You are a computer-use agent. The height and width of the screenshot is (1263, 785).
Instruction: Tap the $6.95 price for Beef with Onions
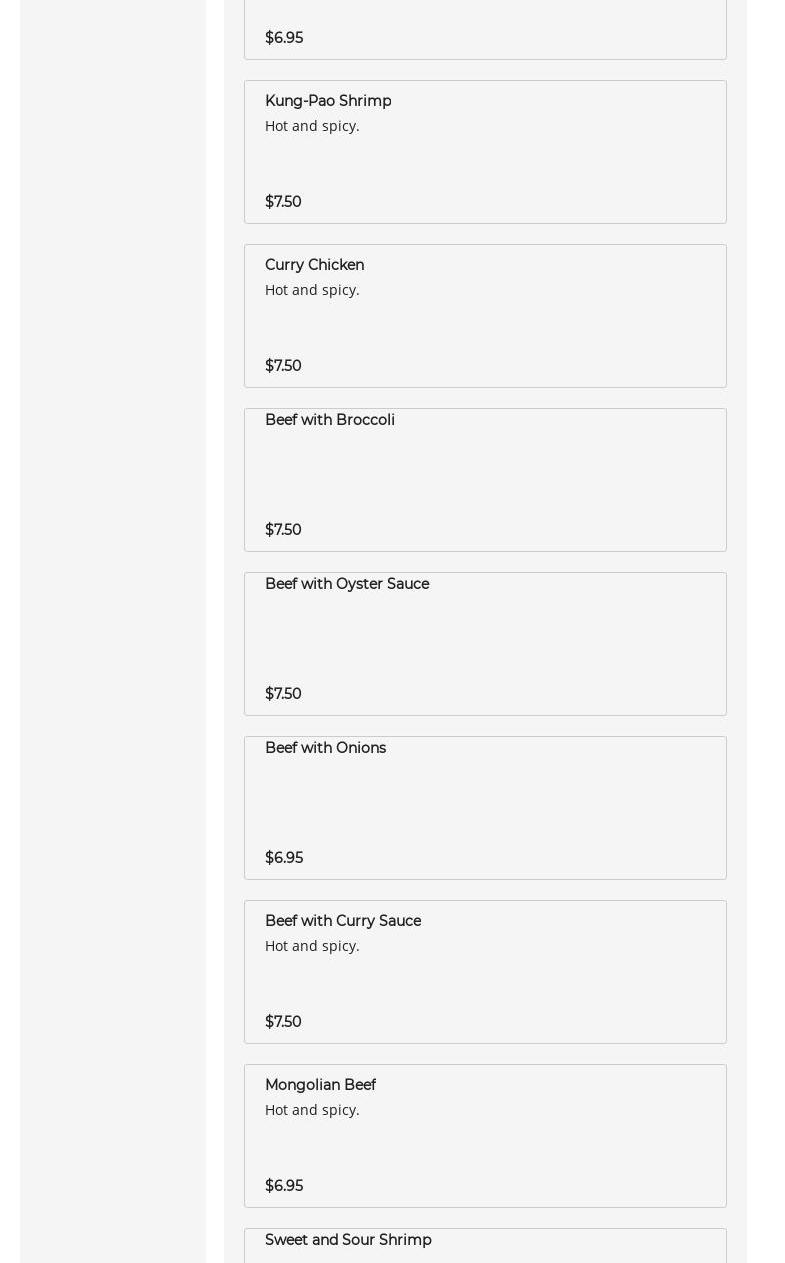click(x=284, y=858)
